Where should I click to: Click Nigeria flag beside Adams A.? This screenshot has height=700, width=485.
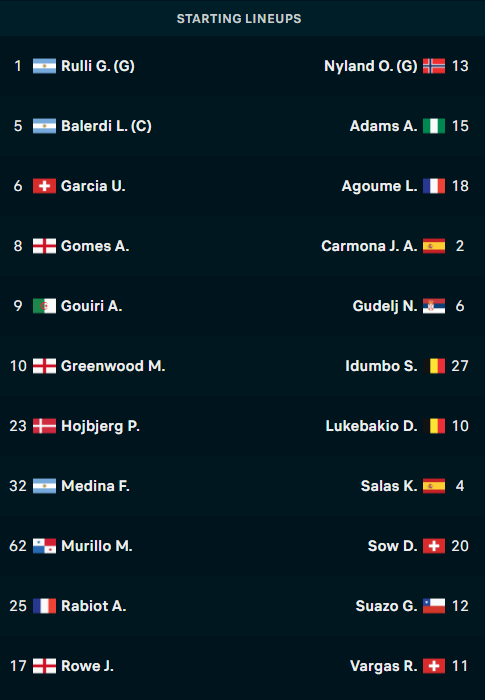point(434,126)
